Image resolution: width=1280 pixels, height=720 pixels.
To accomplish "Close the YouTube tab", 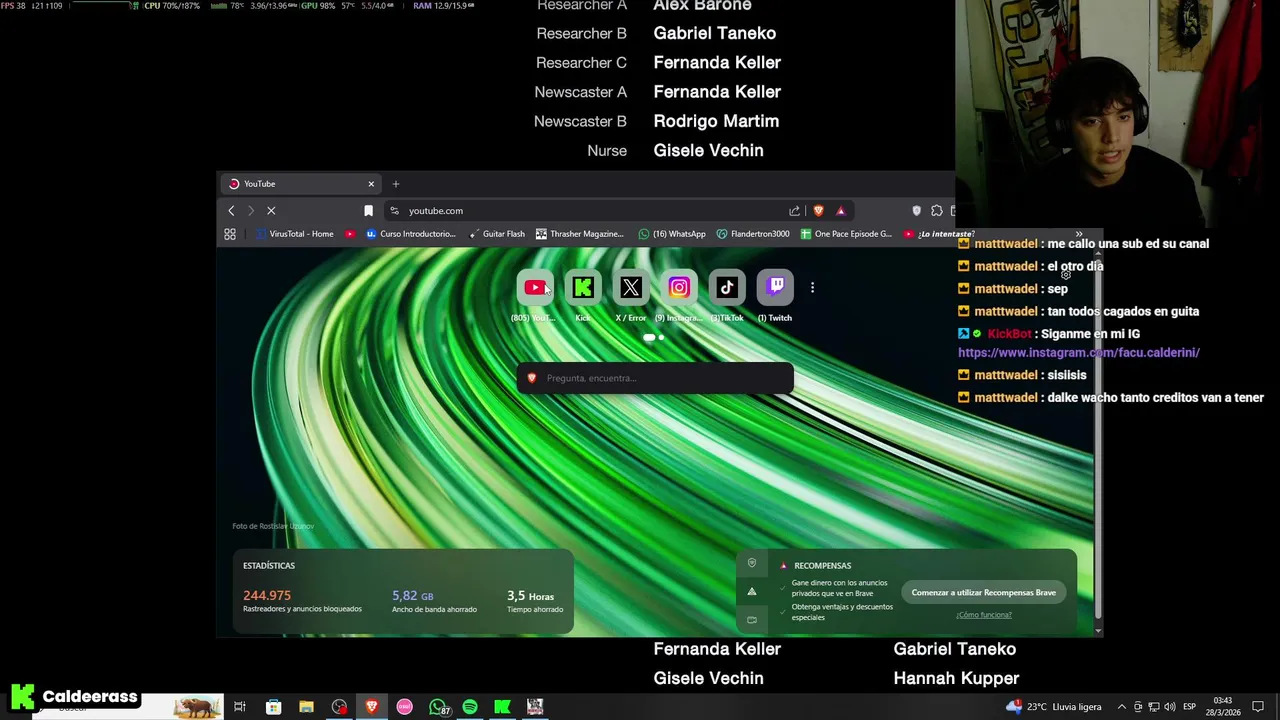I will tap(371, 184).
